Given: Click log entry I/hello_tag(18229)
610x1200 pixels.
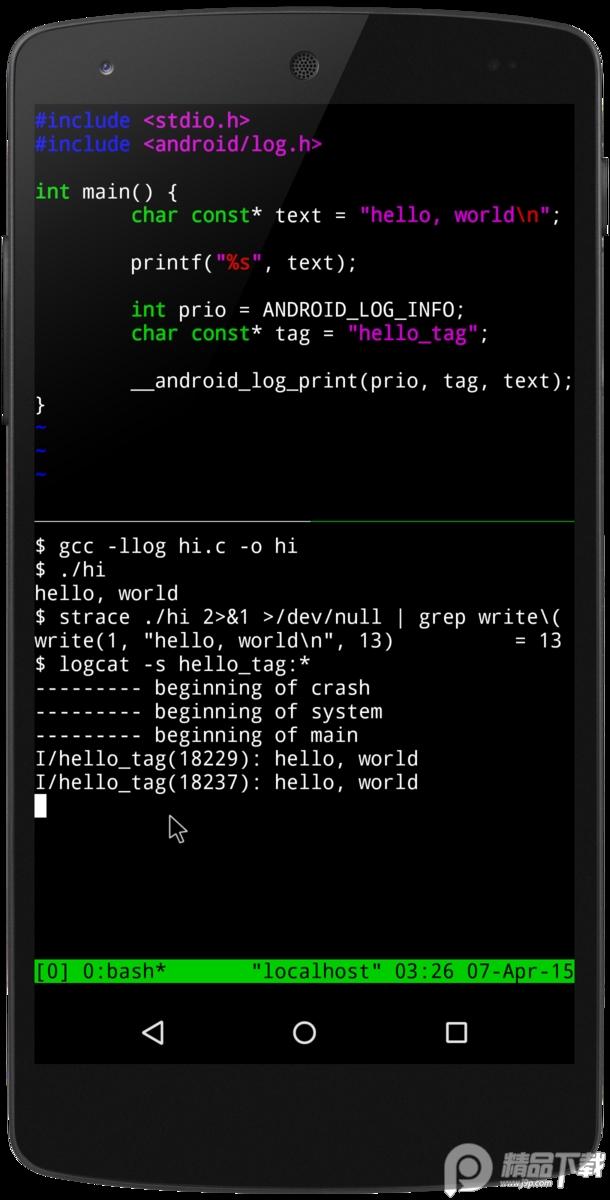Looking at the screenshot, I should (x=226, y=759).
